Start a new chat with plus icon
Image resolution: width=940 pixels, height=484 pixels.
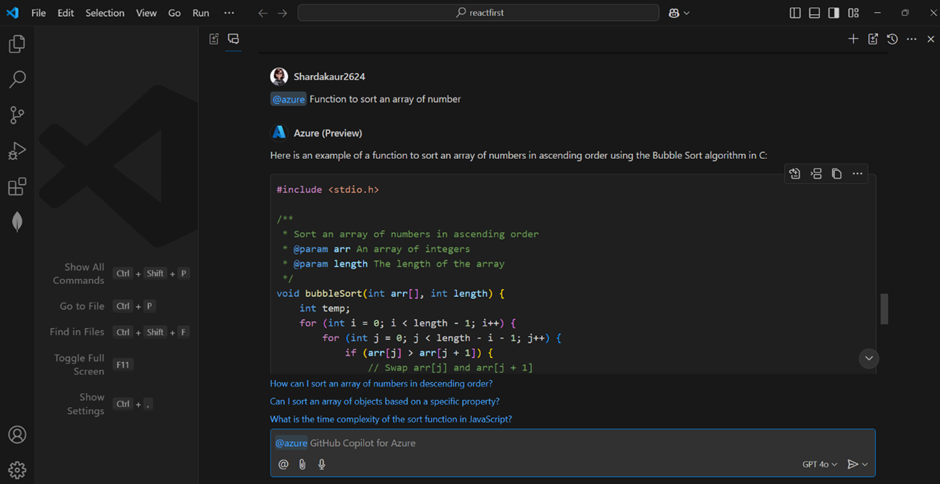point(853,39)
